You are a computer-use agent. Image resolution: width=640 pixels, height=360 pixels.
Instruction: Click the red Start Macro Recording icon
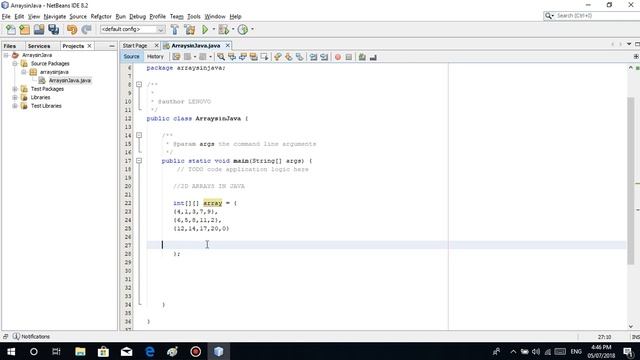pos(338,57)
